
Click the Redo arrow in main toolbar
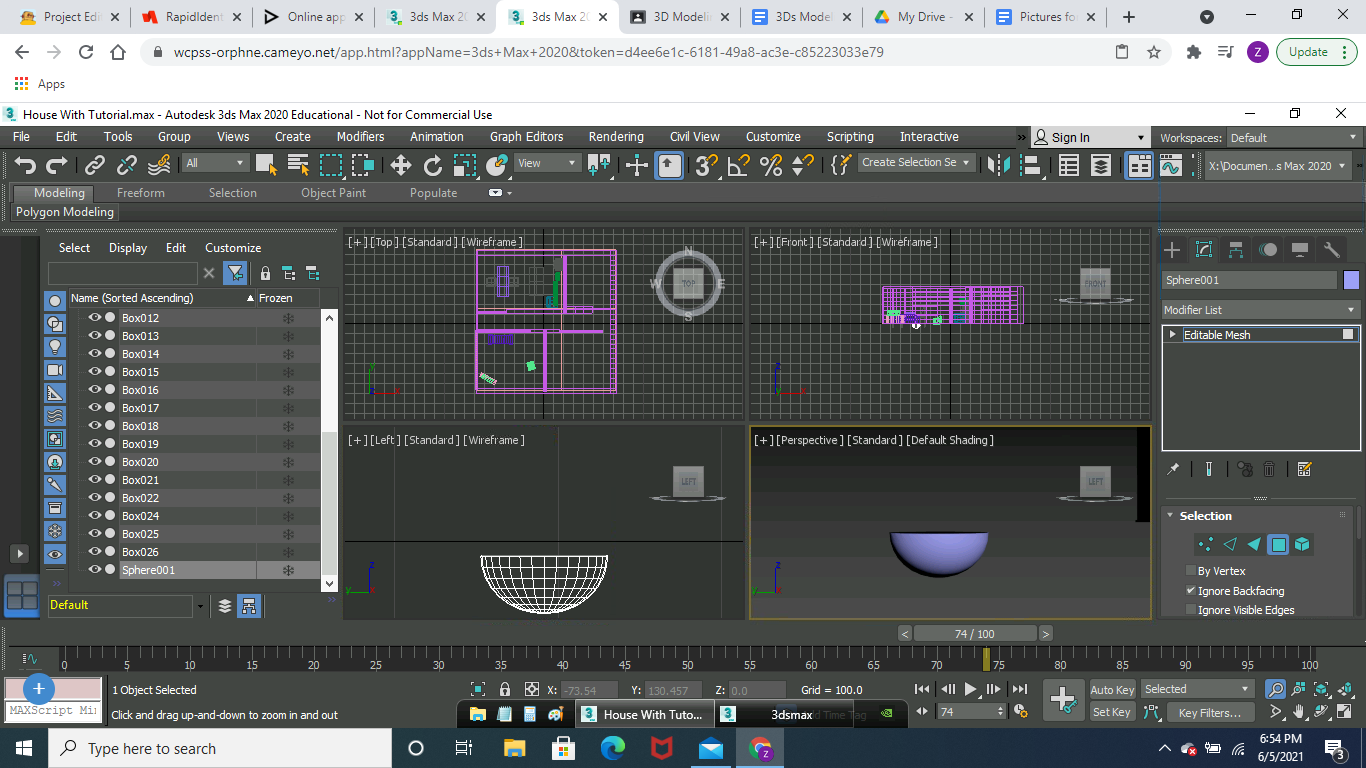[57, 165]
